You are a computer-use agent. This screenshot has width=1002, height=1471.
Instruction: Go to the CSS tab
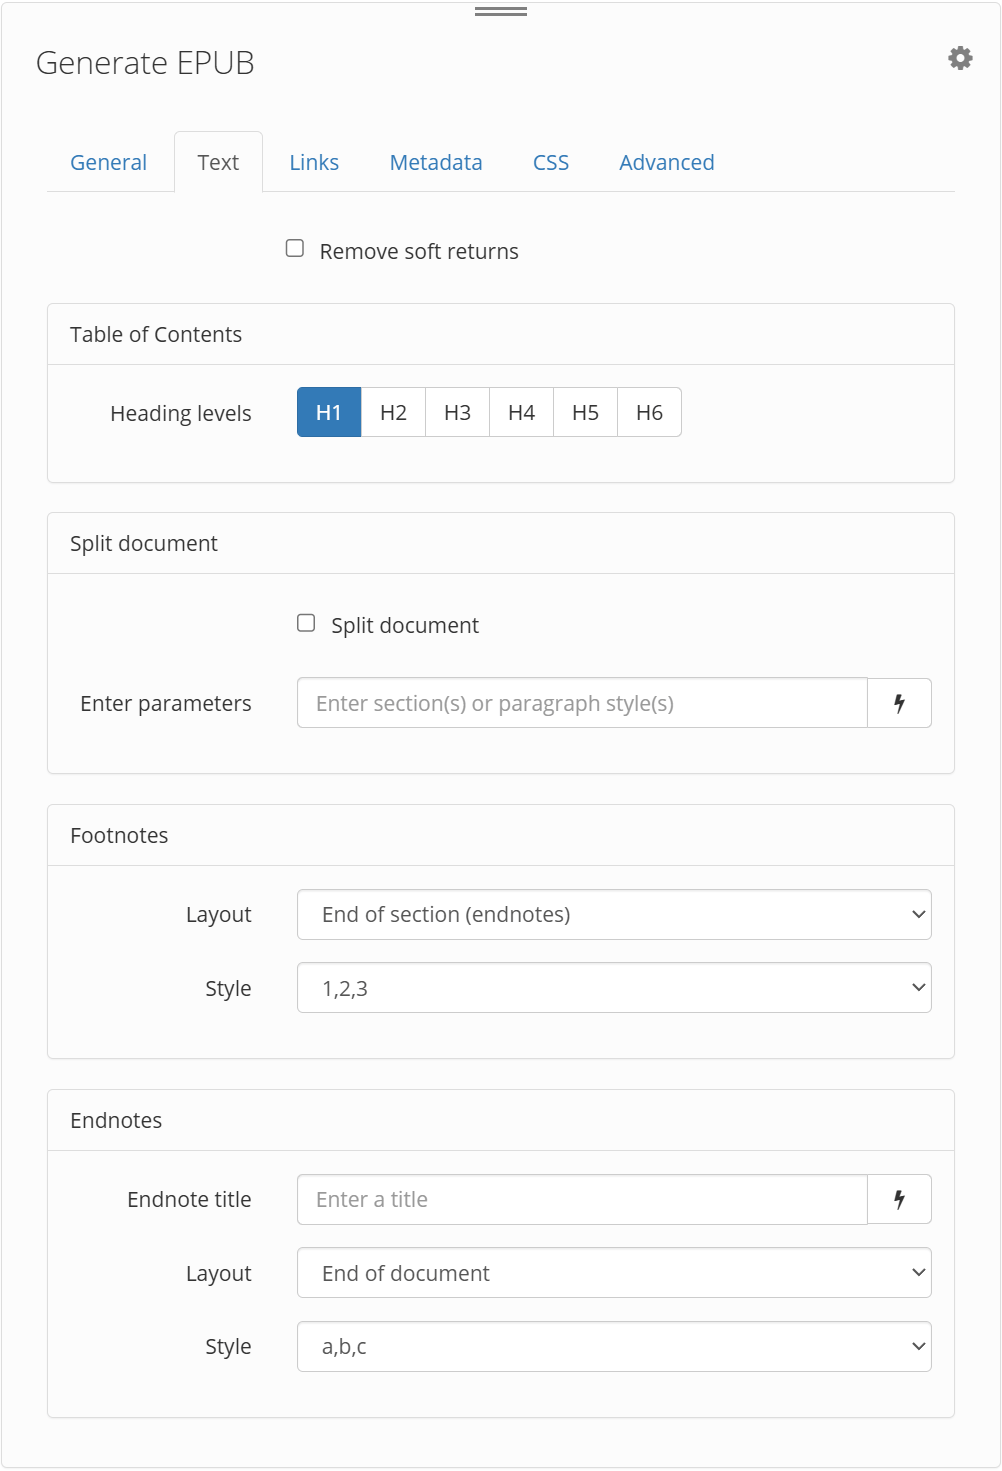click(x=551, y=162)
